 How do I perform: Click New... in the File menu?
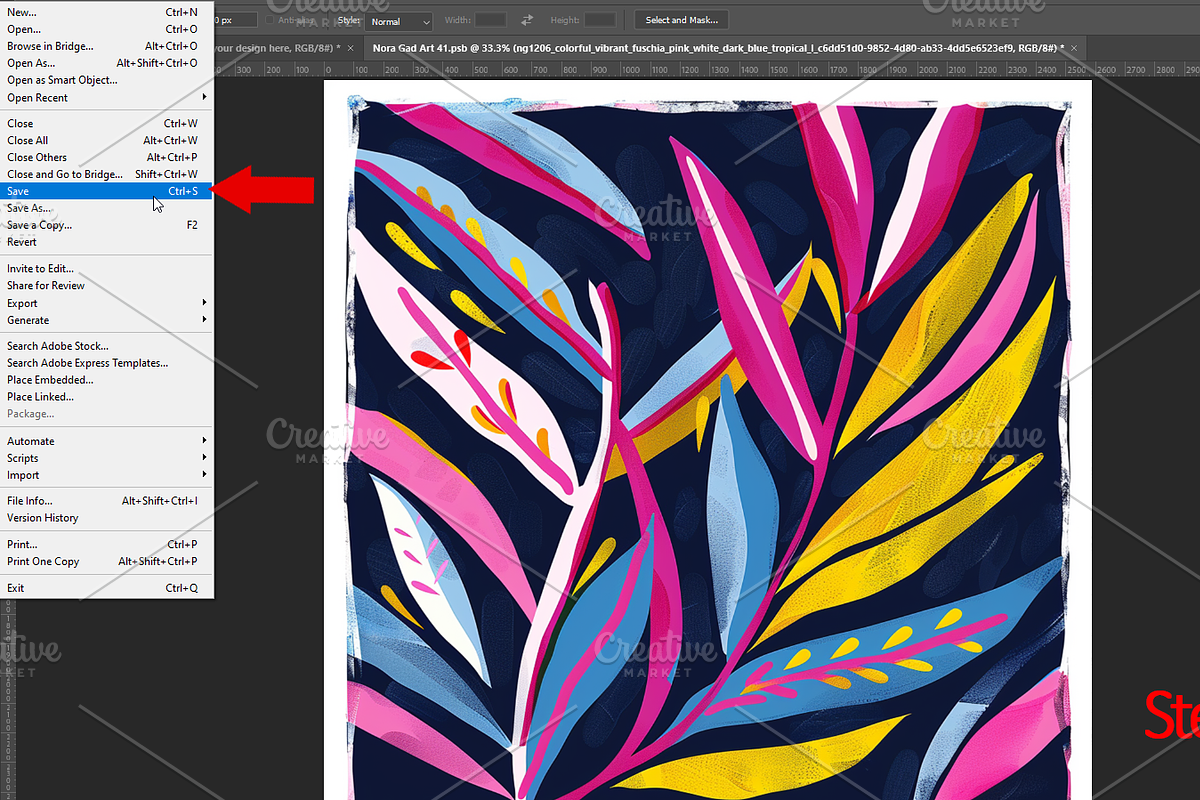tap(106, 12)
